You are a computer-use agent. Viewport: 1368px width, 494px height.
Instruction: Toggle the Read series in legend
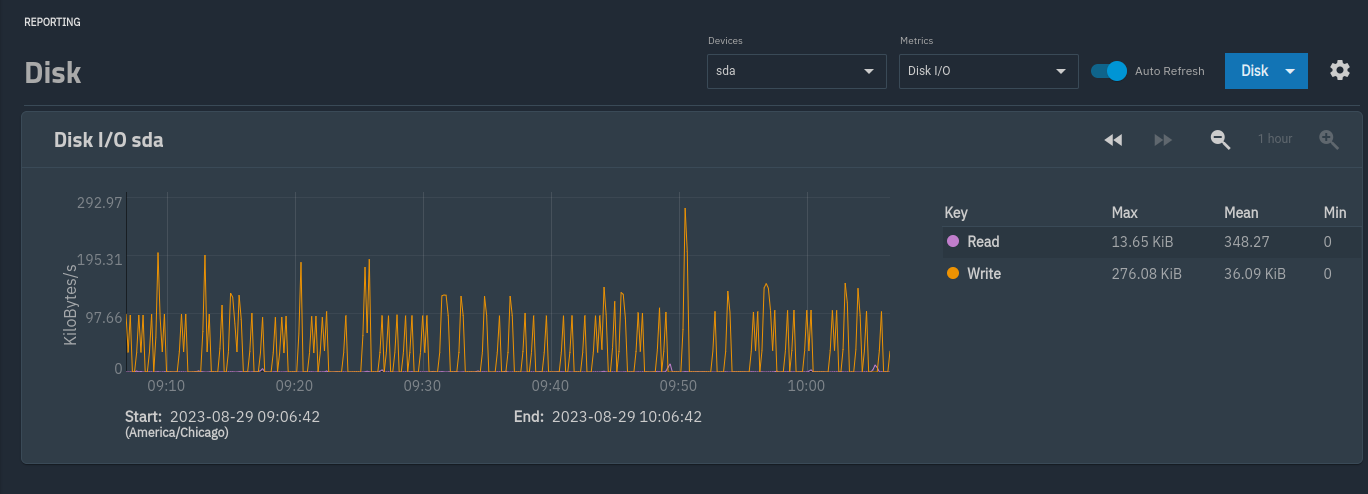coord(983,242)
